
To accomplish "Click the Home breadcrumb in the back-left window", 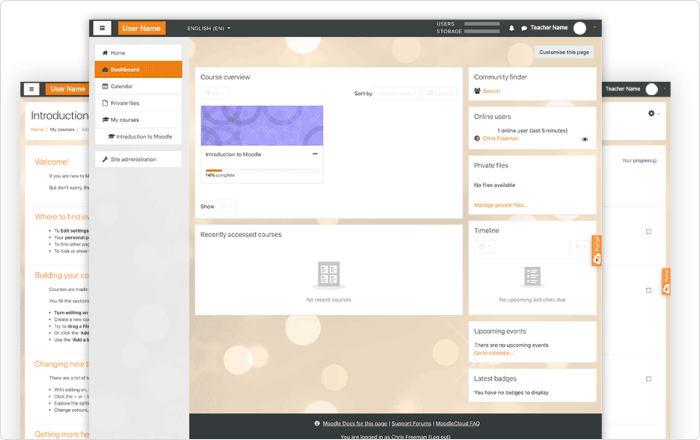I will pyautogui.click(x=37, y=129).
